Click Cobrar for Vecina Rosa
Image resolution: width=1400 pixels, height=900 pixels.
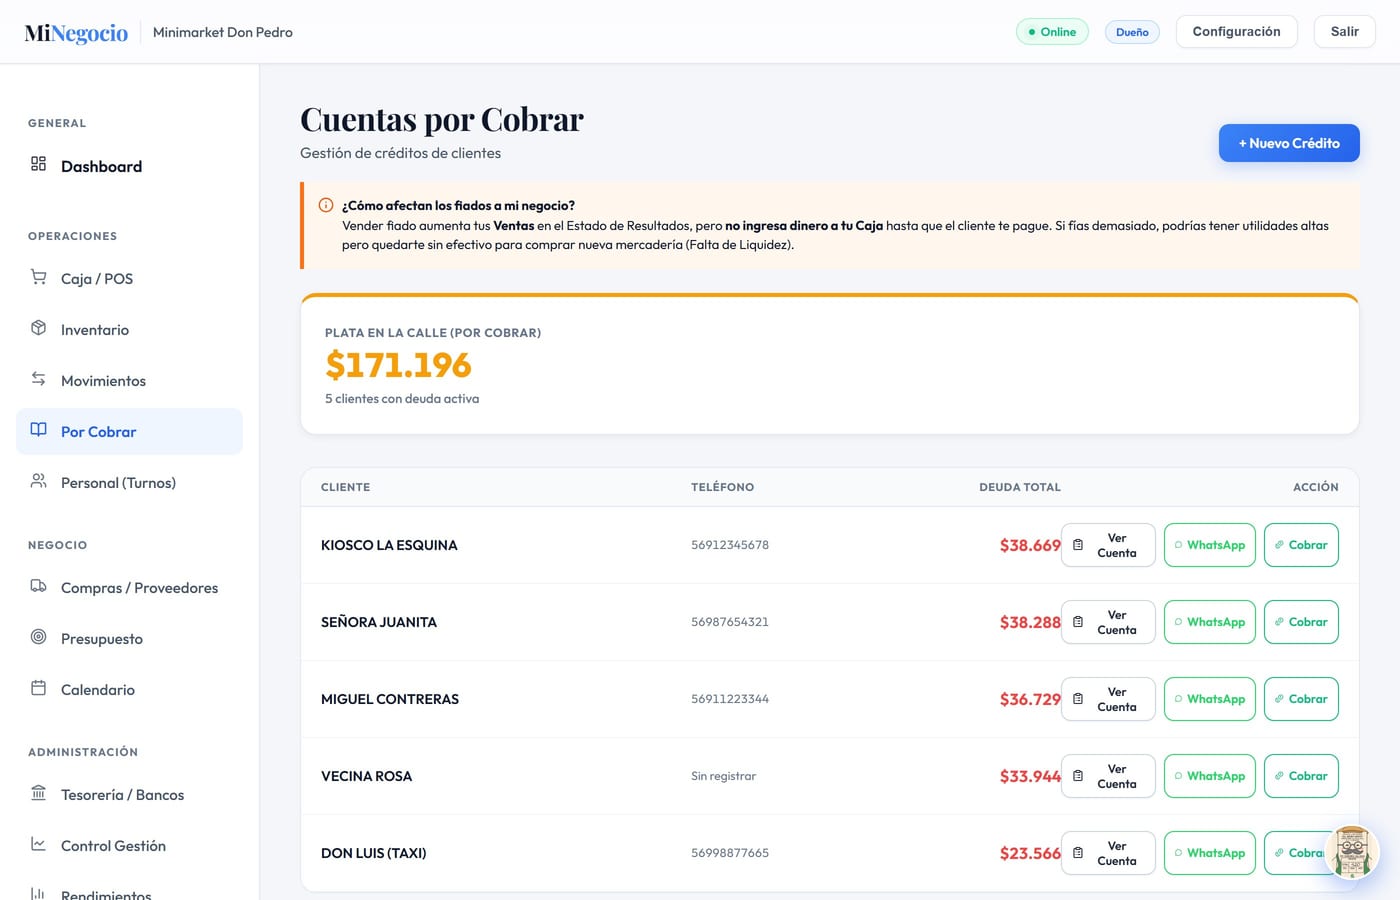coord(1301,776)
